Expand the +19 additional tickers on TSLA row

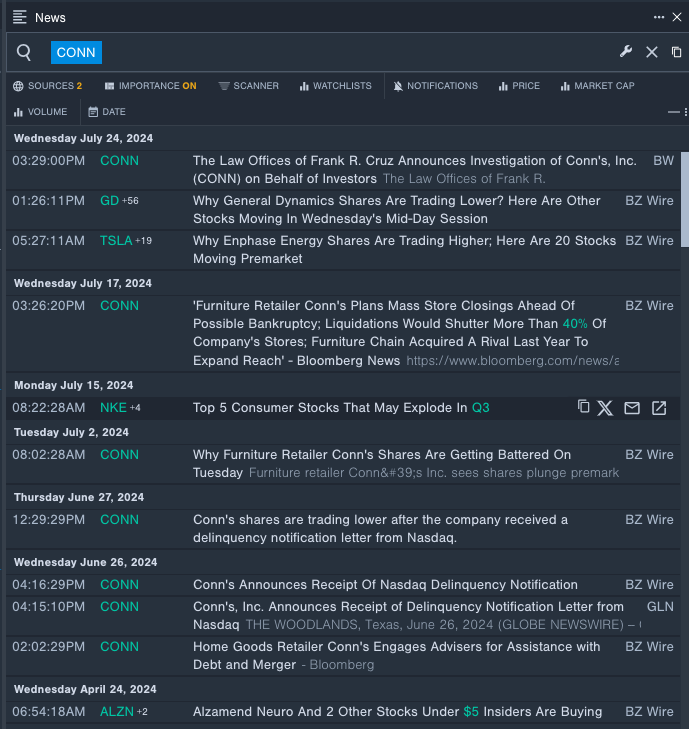[144, 241]
